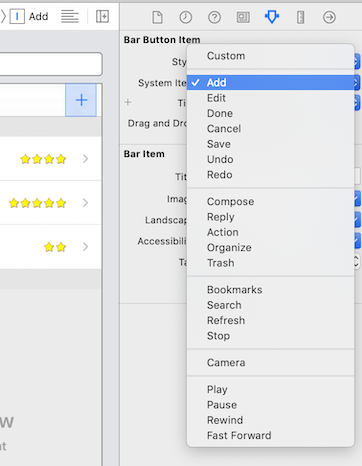Click the Tag stepper control
Image resolution: width=362 pixels, height=466 pixels.
tap(356, 262)
